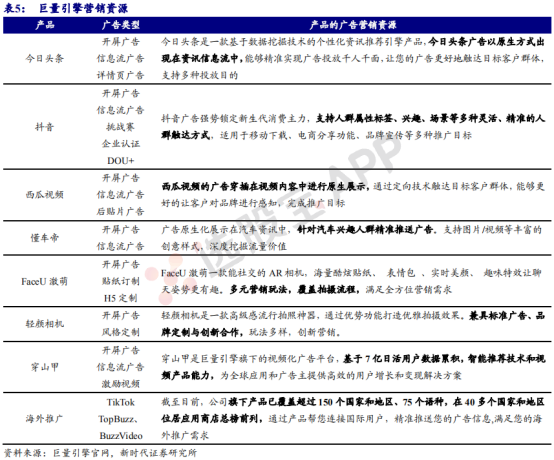Select 挑战赛 ad type under 抖音
Viewport: 554px width, 460px height.
point(121,127)
